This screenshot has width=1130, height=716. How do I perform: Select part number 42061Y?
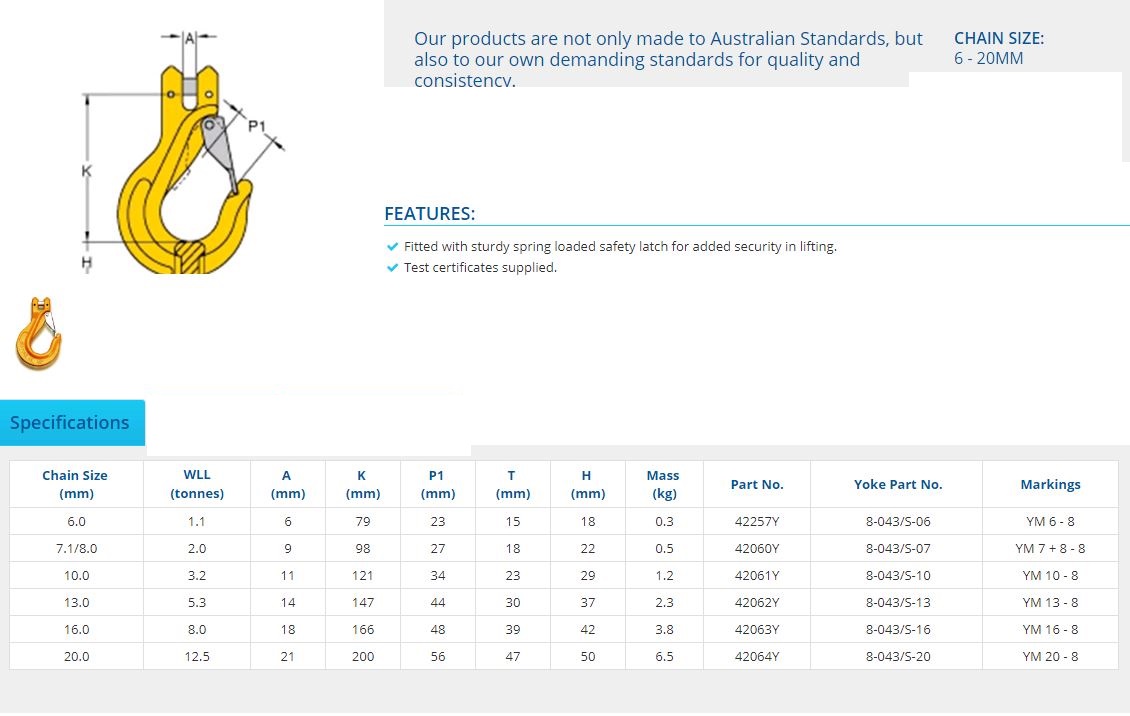pyautogui.click(x=757, y=576)
